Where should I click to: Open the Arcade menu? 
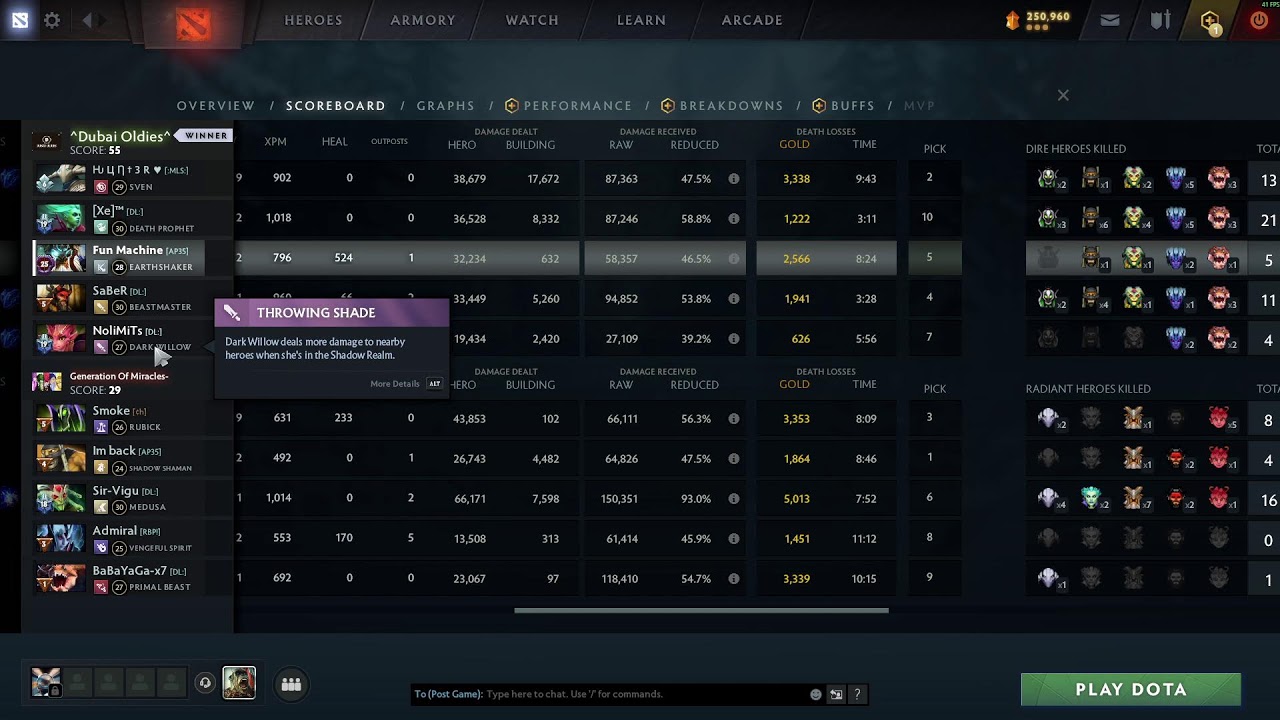752,20
